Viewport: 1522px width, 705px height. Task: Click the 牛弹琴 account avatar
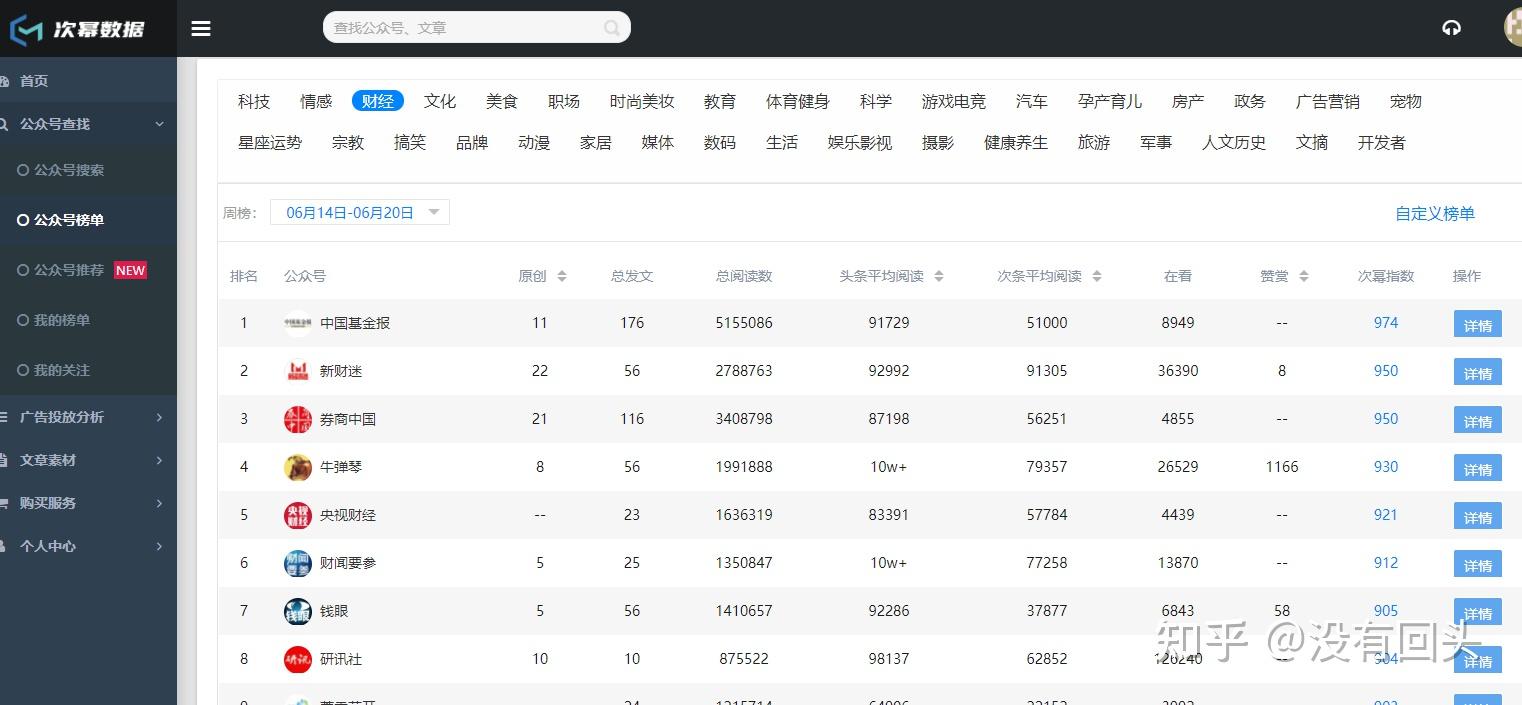coord(297,467)
